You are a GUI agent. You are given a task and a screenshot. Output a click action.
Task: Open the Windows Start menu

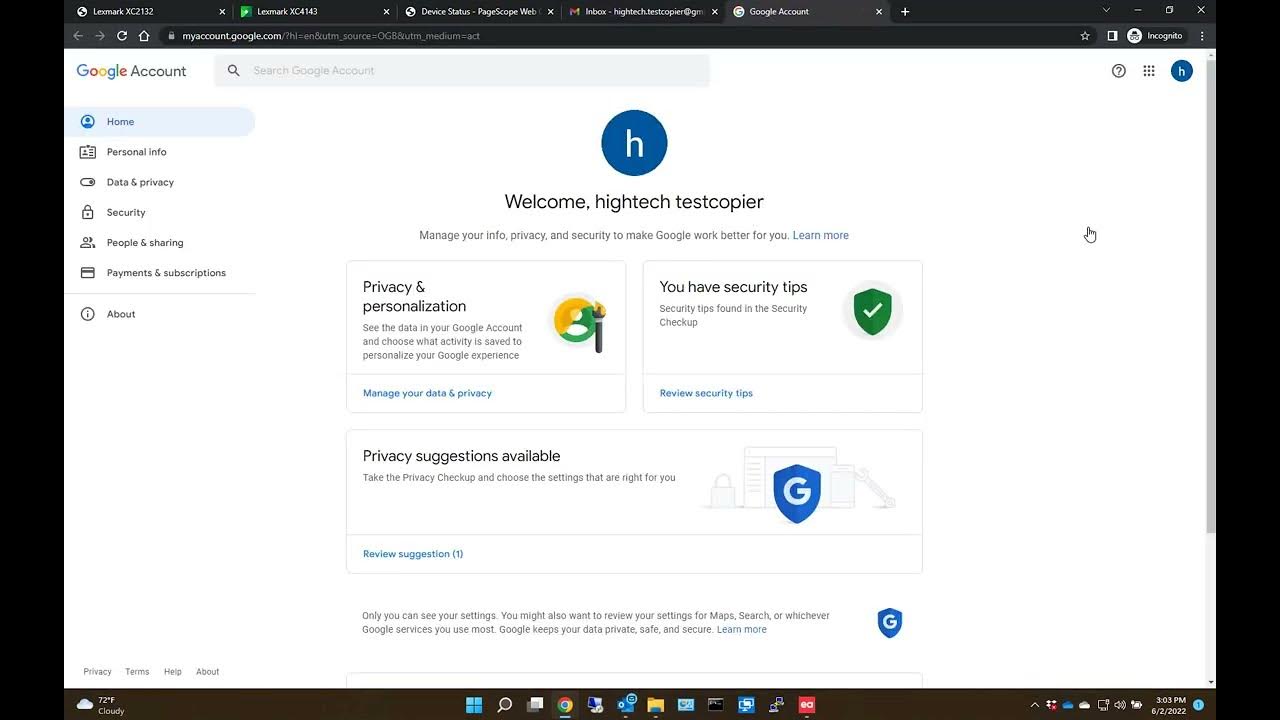pos(474,705)
